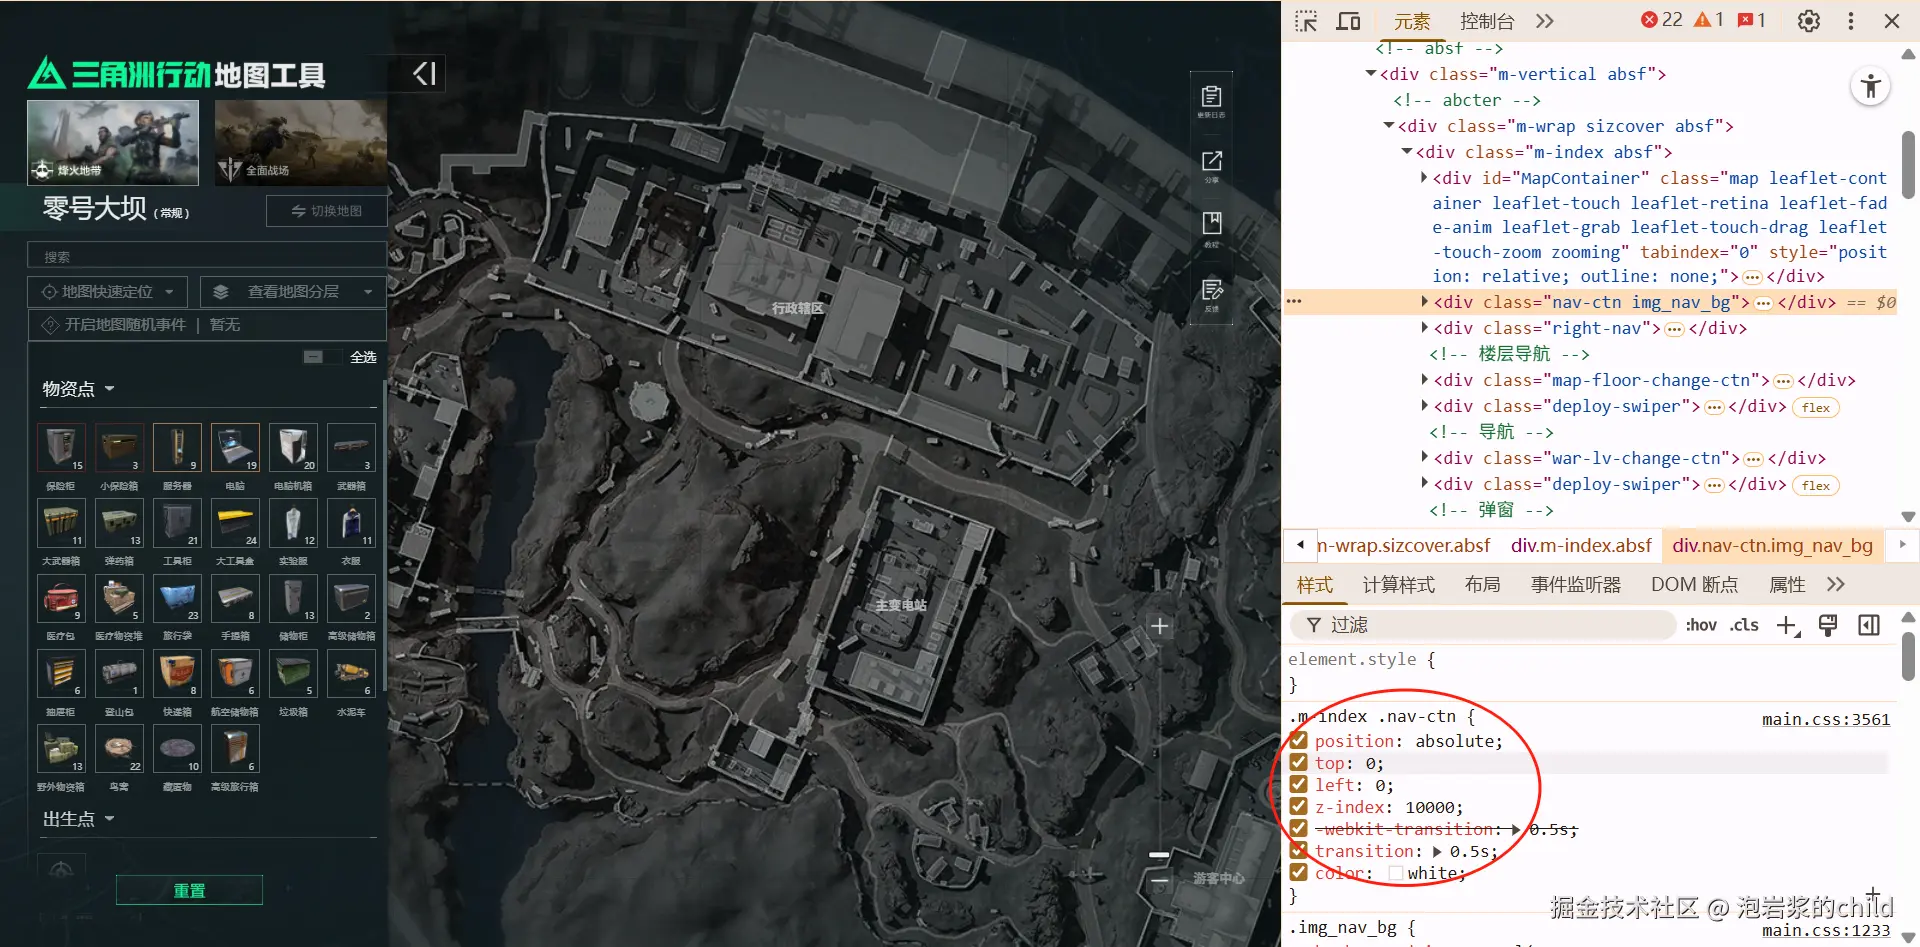Viewport: 1920px width, 947px height.
Task: Select the 医疗包 medical bag icon
Action: point(61,598)
